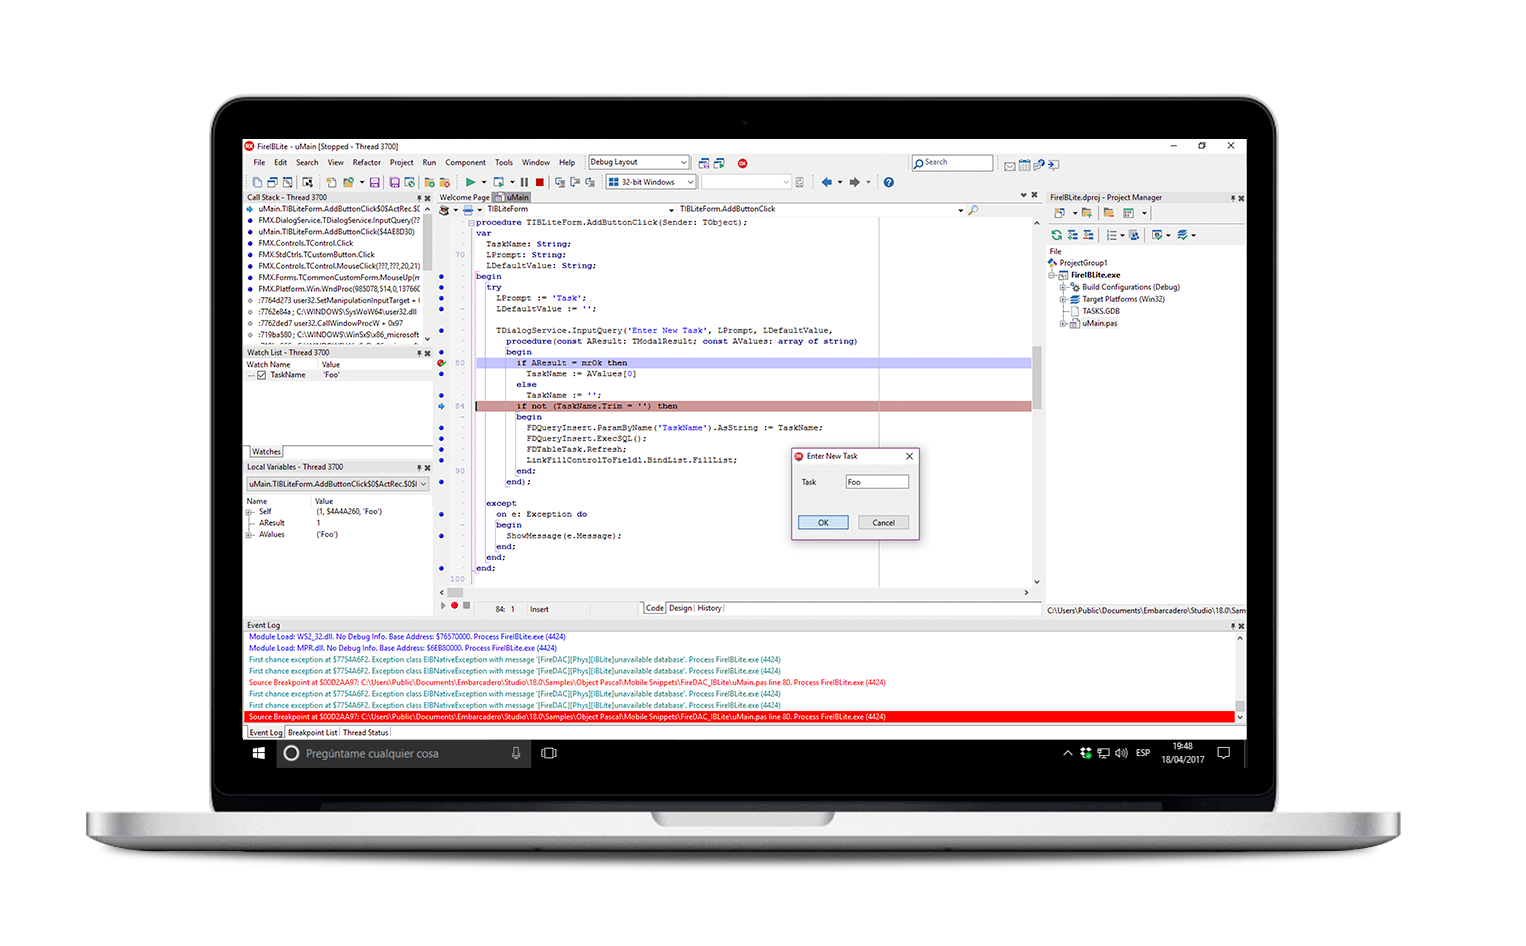Open the Project menu
The width and height of the screenshot is (1526, 946).
tap(402, 162)
